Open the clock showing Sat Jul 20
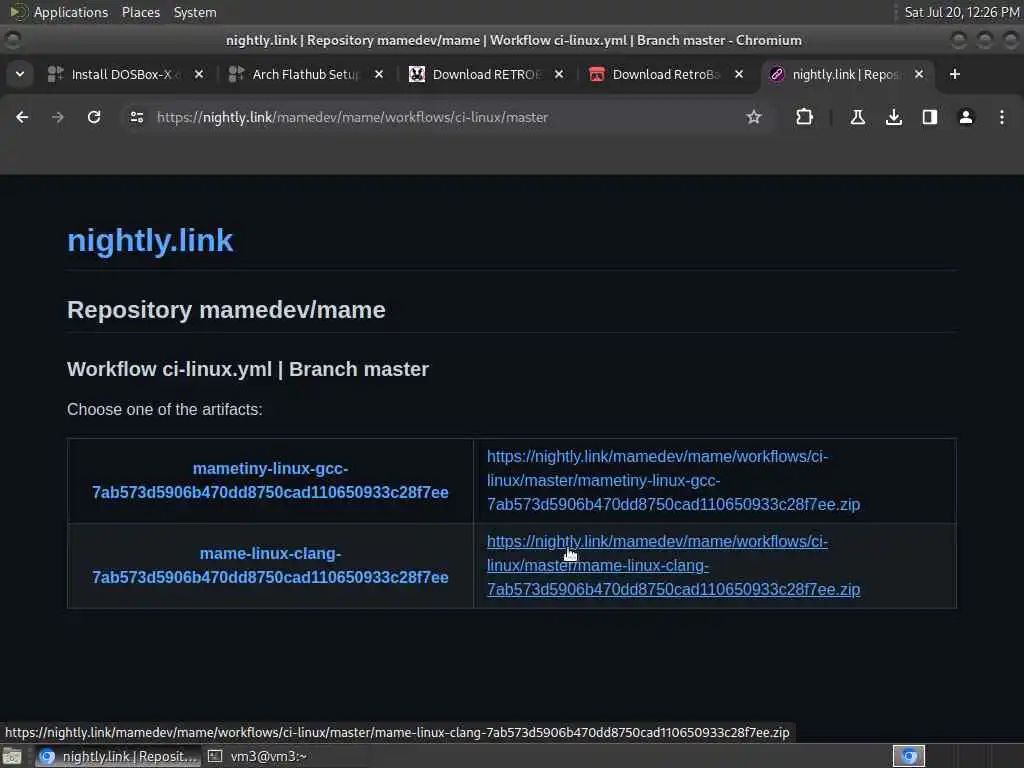Image resolution: width=1024 pixels, height=768 pixels. pyautogui.click(x=961, y=12)
